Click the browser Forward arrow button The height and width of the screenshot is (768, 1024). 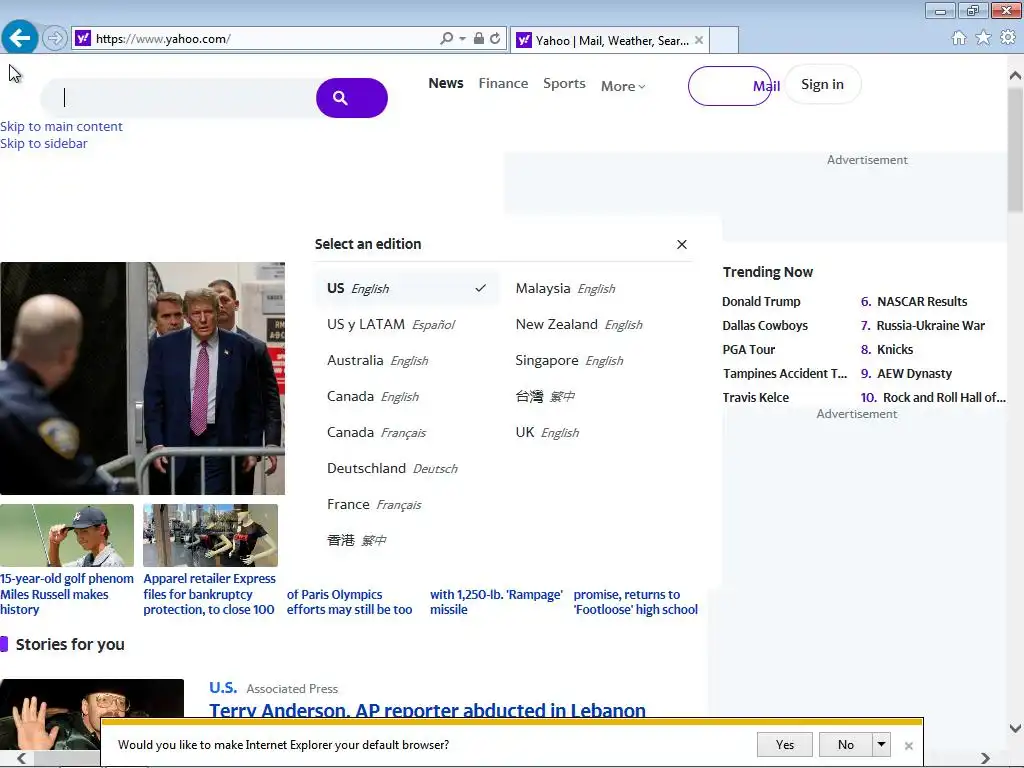(x=55, y=39)
